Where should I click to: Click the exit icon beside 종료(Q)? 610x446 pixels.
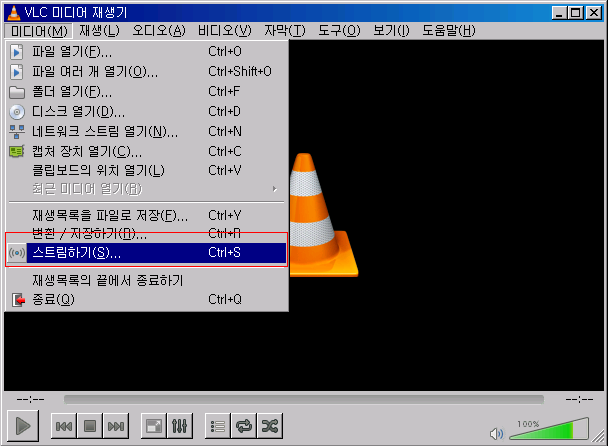[x=18, y=300]
